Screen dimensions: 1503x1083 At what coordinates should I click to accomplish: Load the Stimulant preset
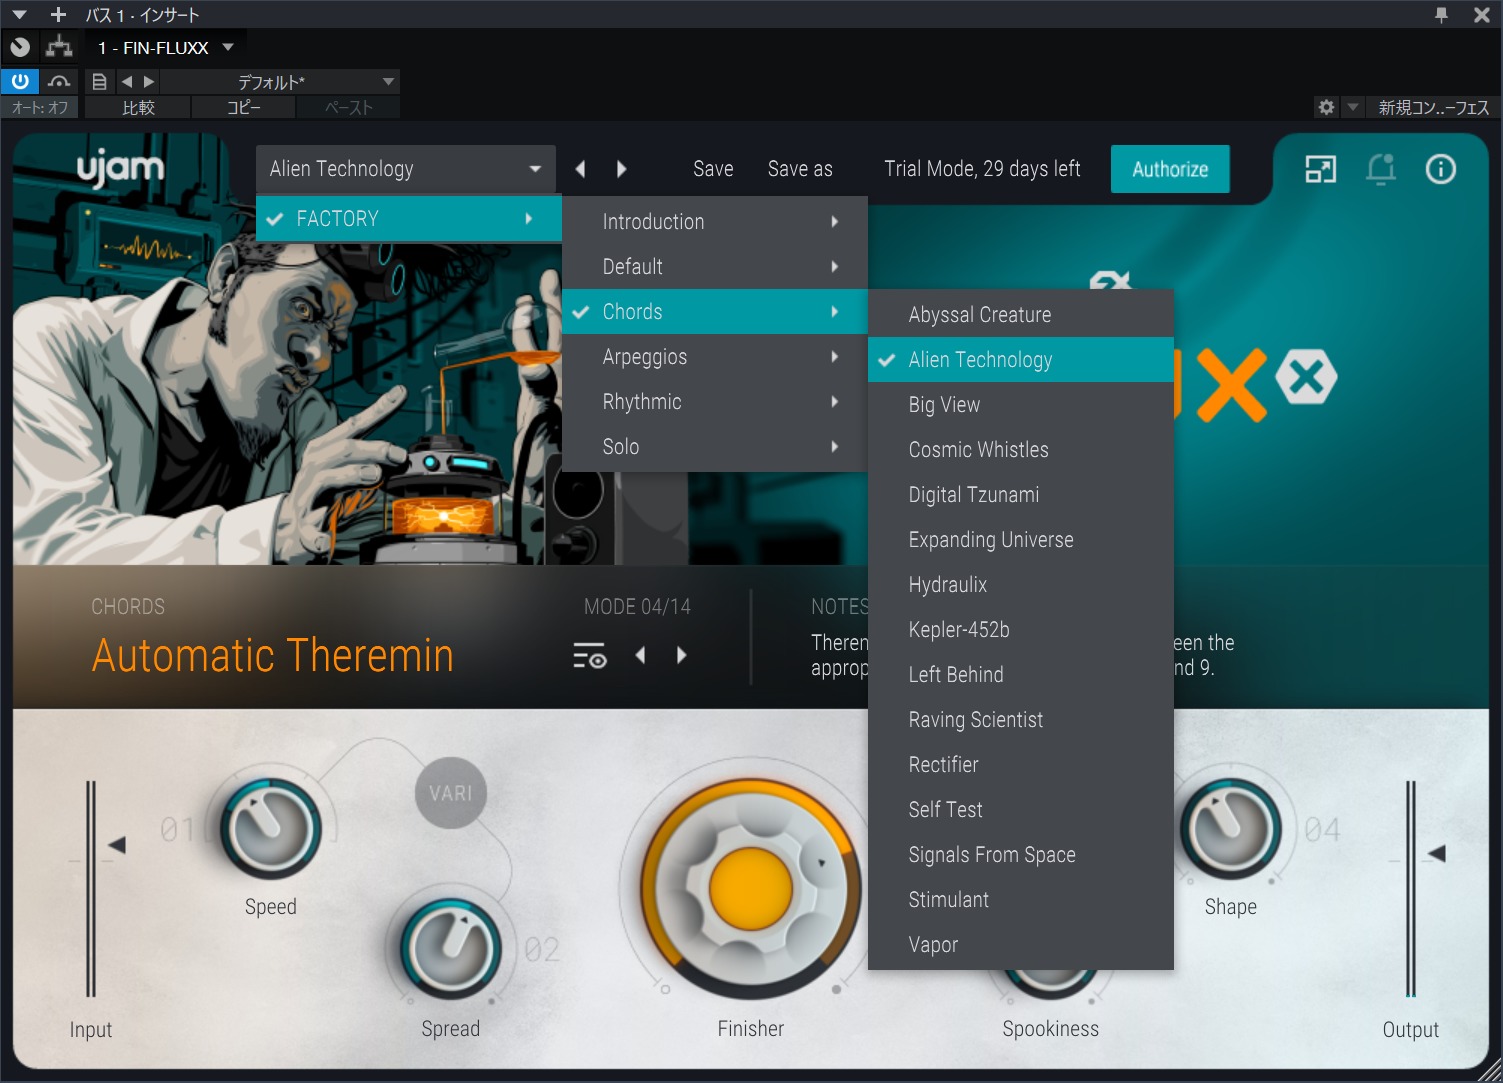[1021, 900]
